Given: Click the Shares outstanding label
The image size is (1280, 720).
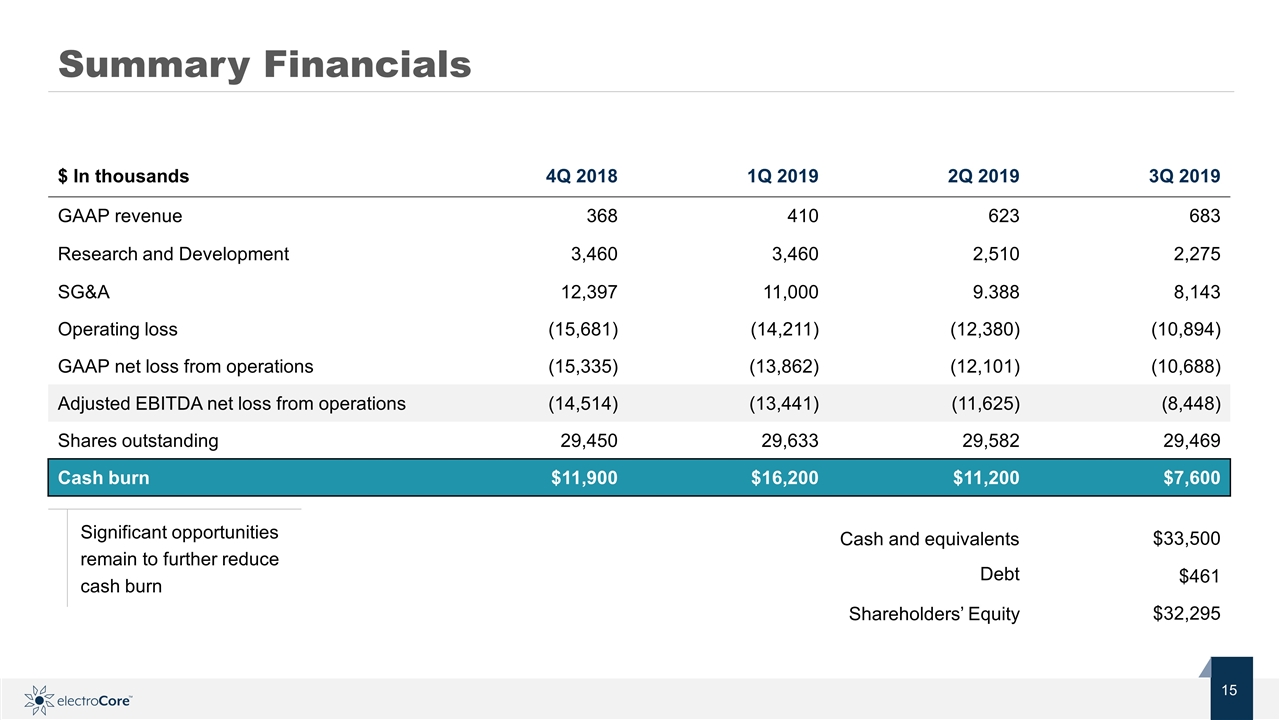Looking at the screenshot, I should pos(138,440).
